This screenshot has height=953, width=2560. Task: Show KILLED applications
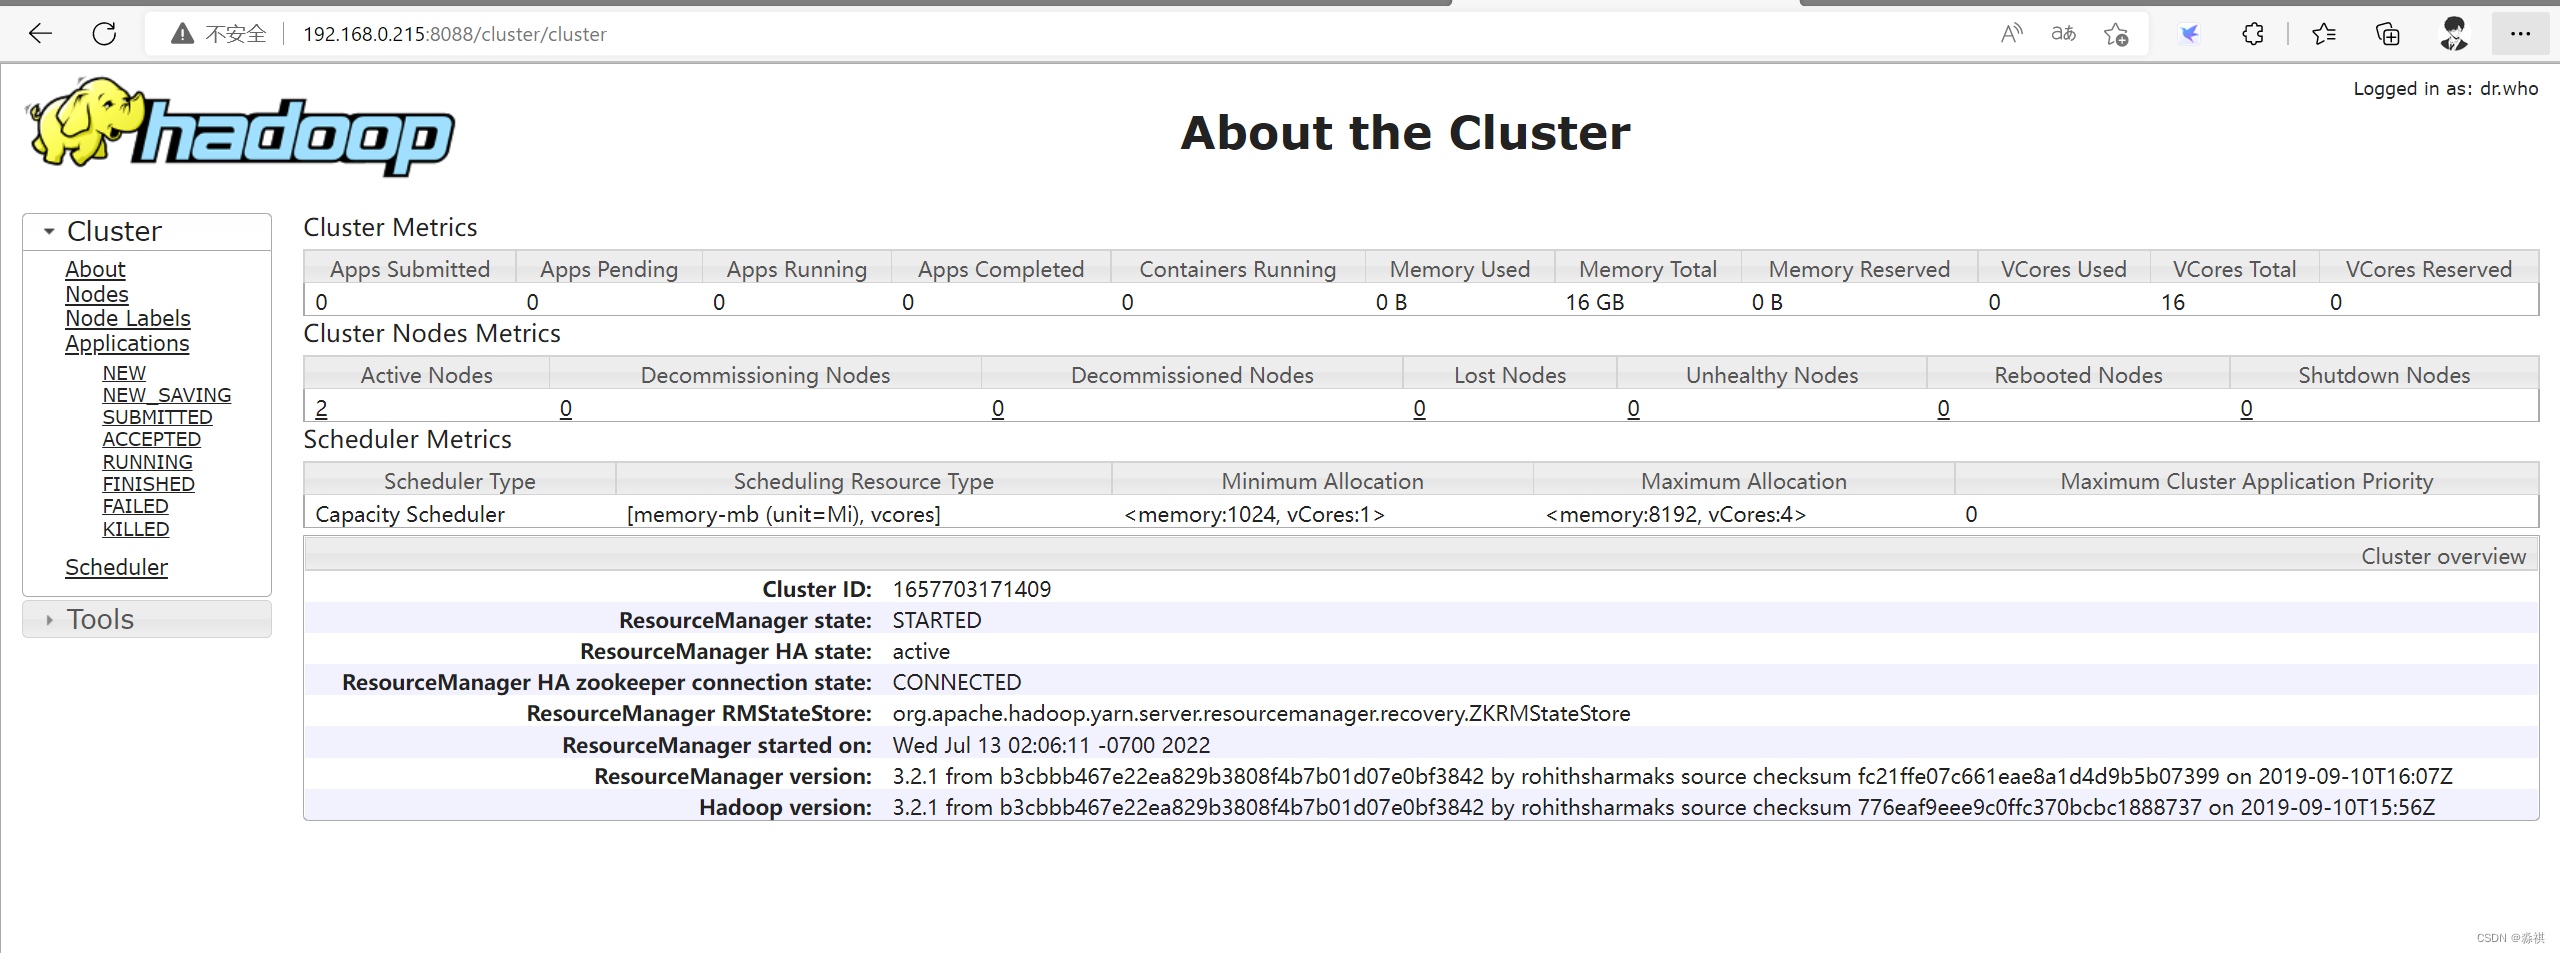click(x=136, y=529)
